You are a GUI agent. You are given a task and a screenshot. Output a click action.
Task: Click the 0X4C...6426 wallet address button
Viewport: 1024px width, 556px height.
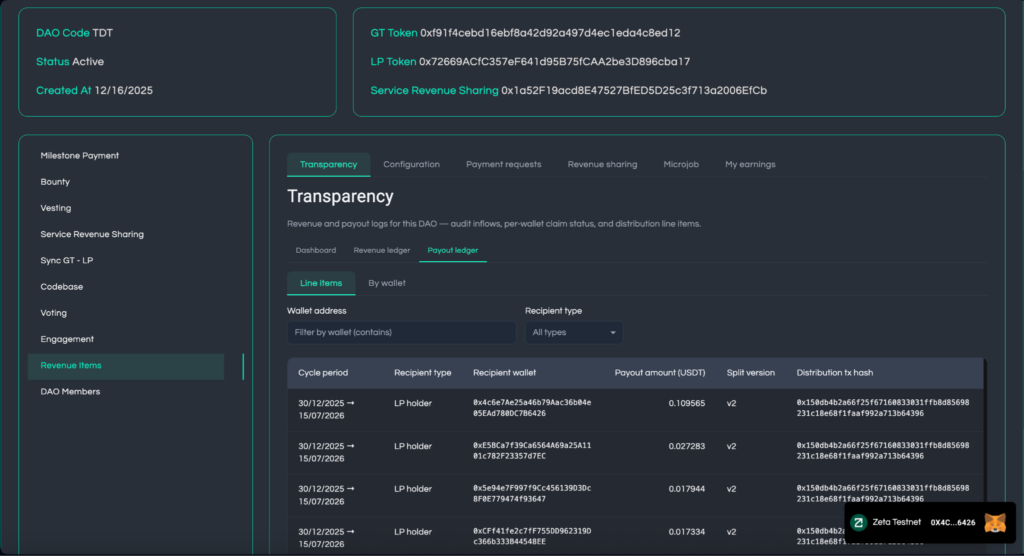point(953,523)
